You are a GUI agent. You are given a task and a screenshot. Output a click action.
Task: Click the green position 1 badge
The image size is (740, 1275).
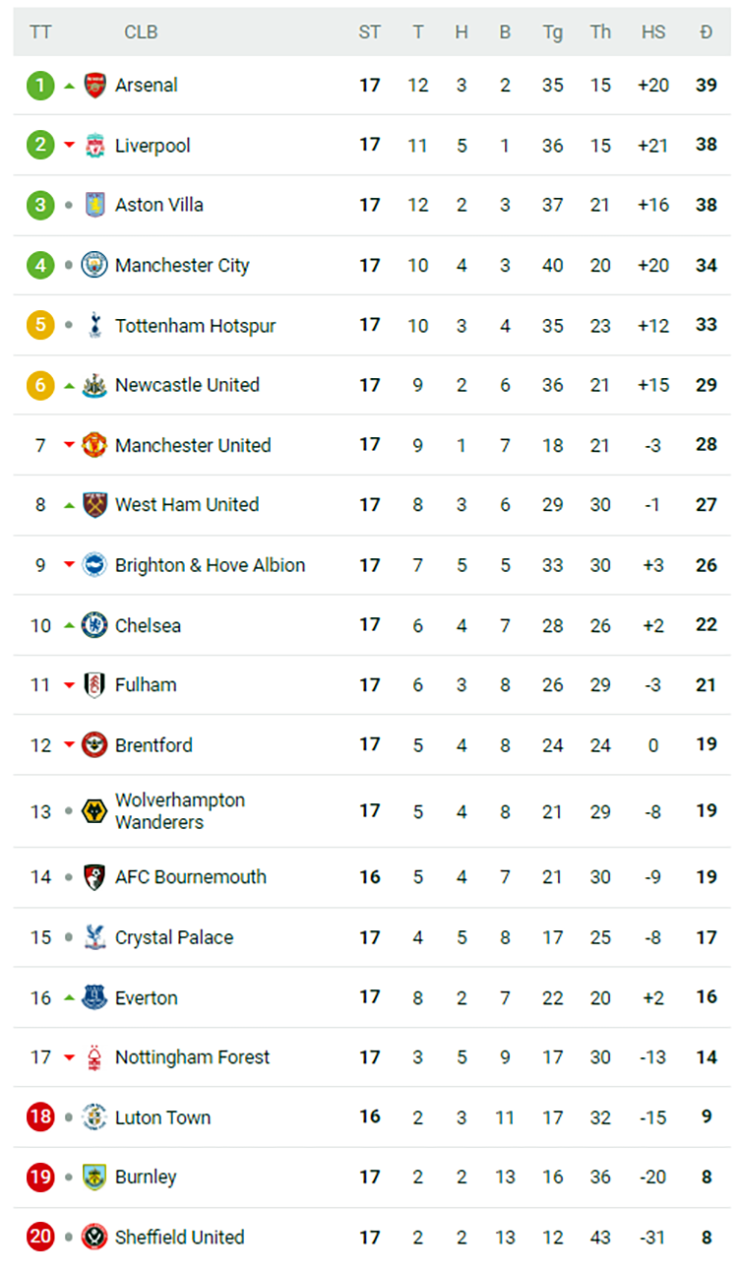pyautogui.click(x=40, y=85)
